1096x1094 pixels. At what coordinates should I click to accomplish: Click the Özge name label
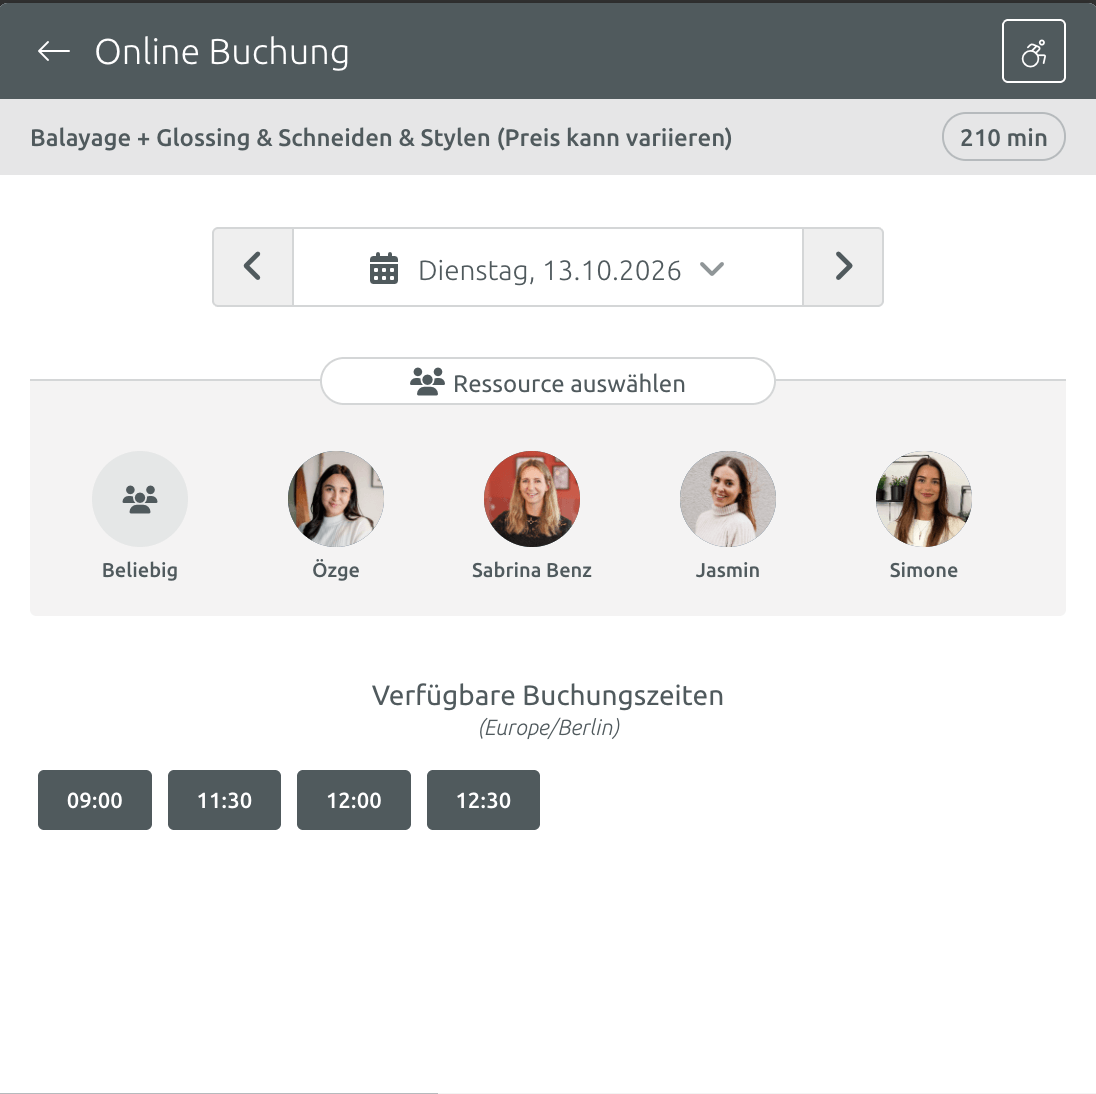pyautogui.click(x=336, y=570)
